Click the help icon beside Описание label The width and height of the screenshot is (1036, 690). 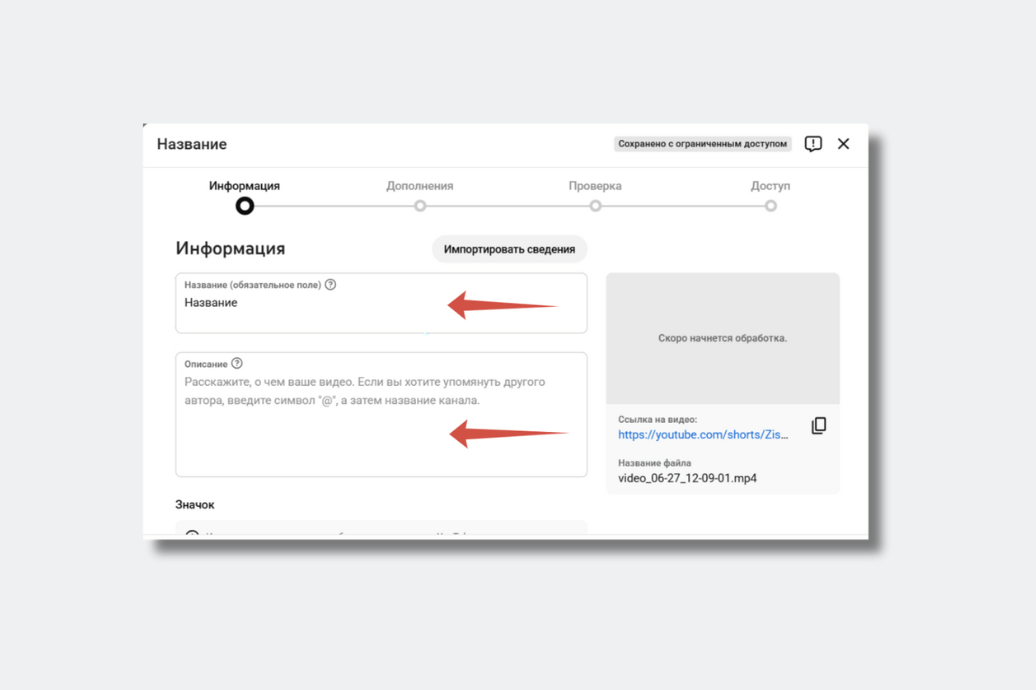pos(237,364)
